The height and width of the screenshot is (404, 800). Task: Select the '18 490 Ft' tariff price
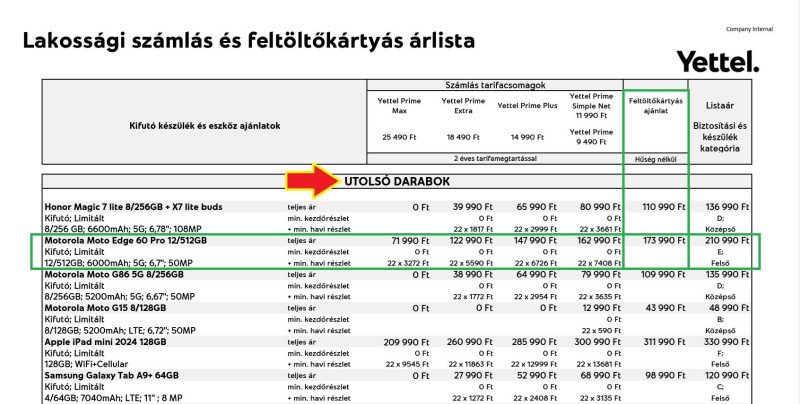point(463,137)
